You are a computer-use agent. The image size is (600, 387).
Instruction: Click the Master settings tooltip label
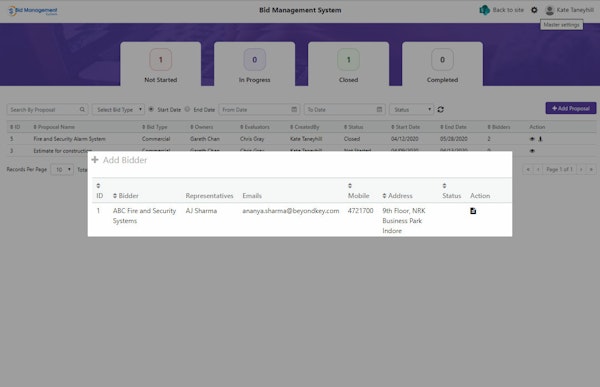point(561,25)
